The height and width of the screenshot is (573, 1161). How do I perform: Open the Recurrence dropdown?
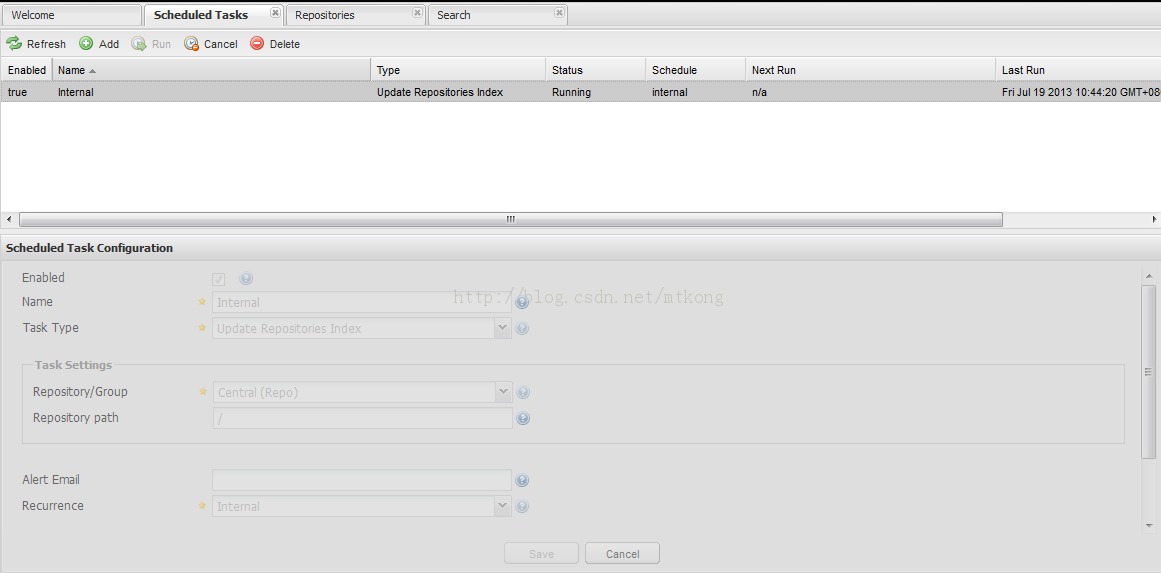click(503, 506)
